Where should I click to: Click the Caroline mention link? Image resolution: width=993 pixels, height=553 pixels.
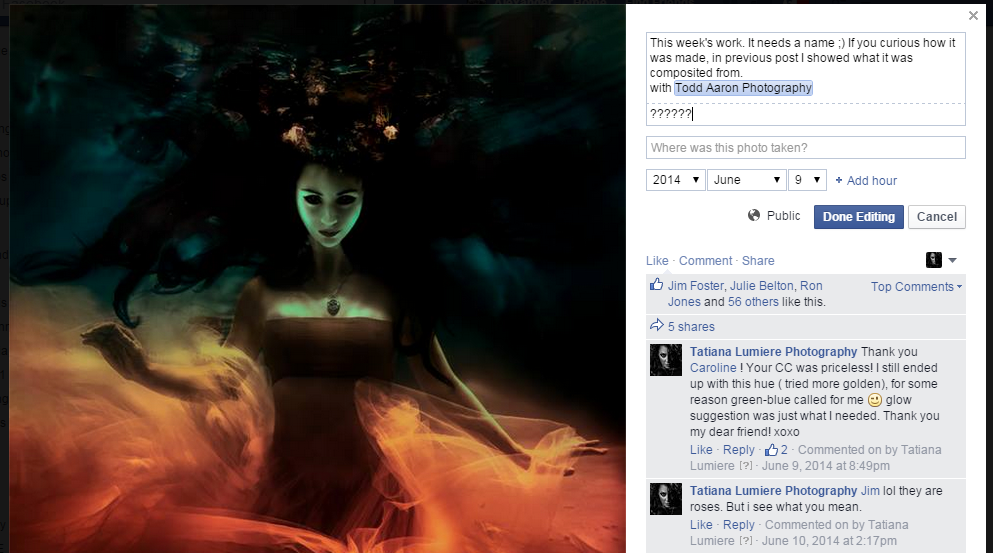pos(713,368)
